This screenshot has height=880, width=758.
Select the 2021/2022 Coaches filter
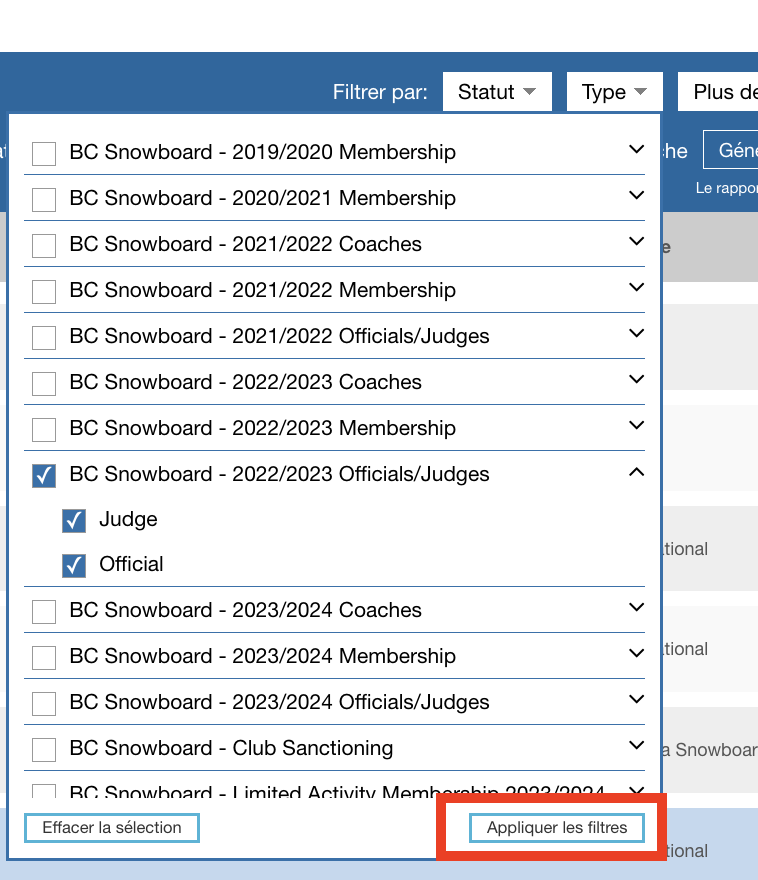[x=43, y=244]
